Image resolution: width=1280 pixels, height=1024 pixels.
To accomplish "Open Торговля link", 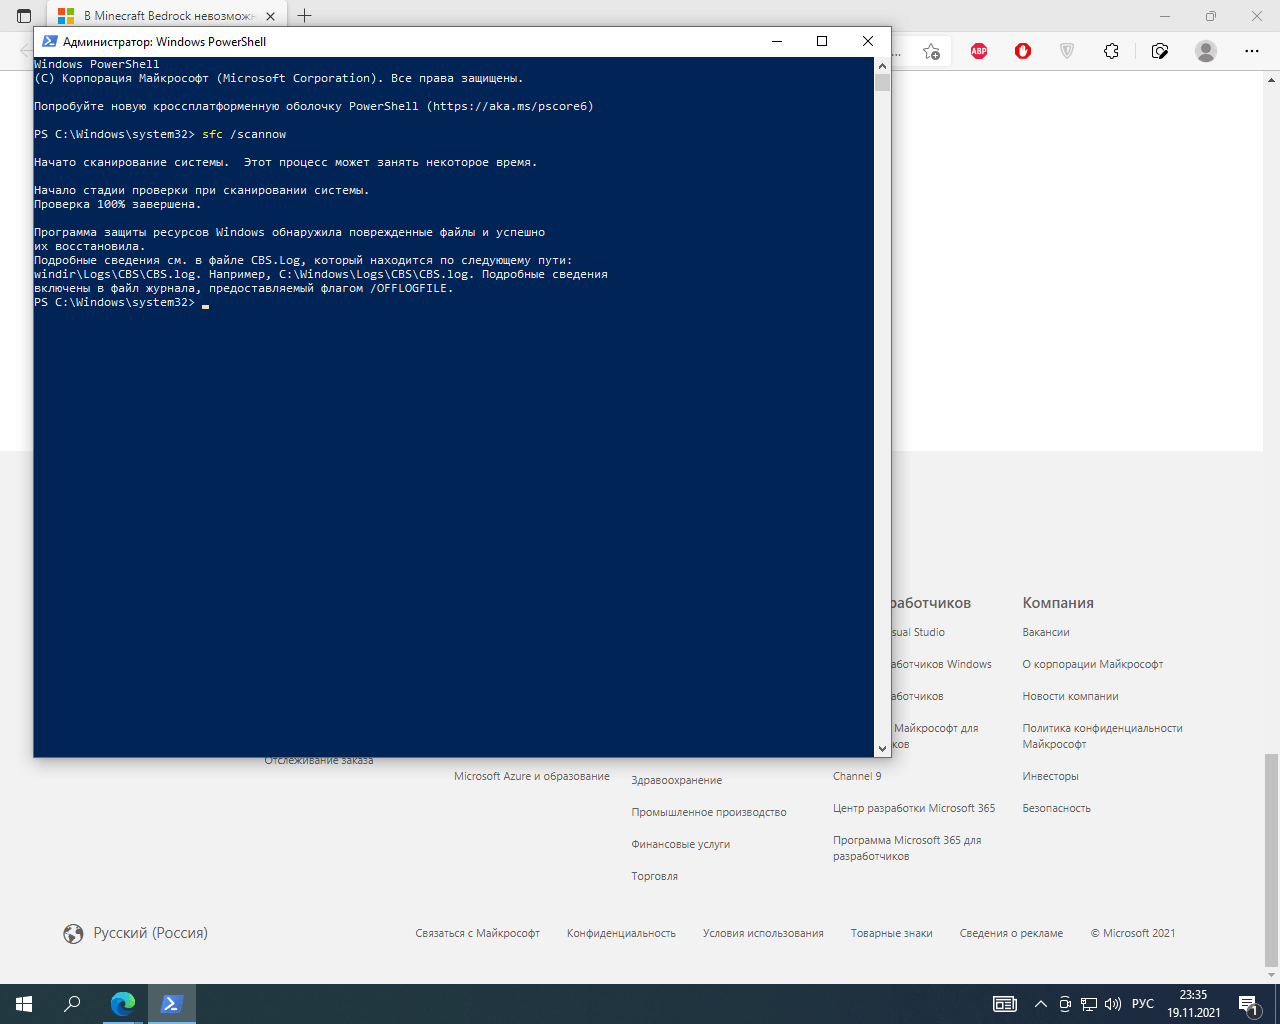I will click(654, 876).
